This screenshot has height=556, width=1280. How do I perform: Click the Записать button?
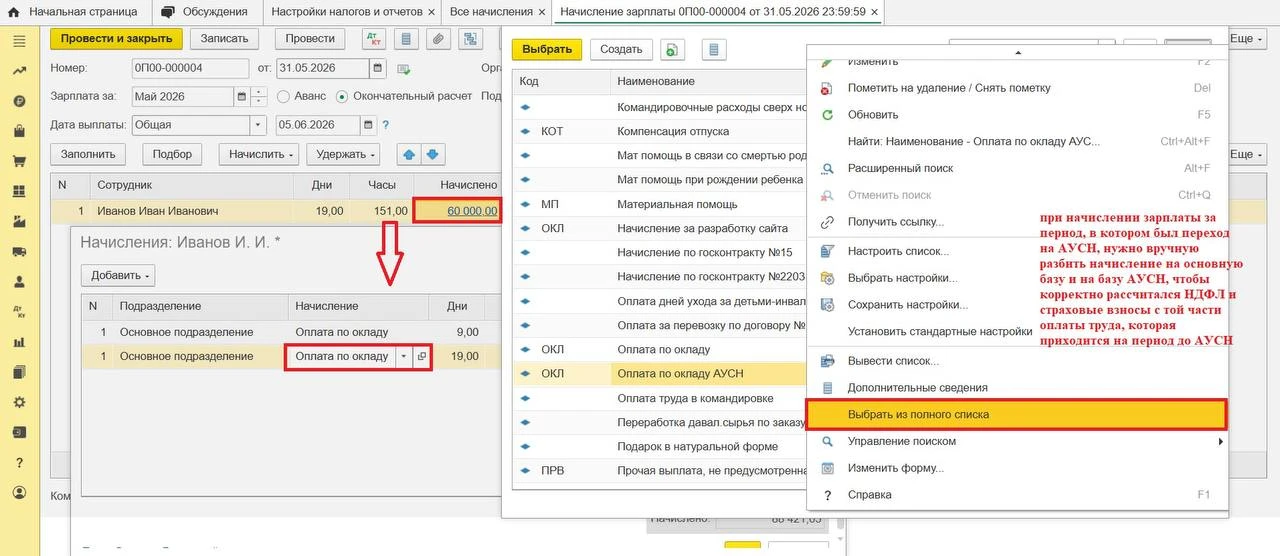tap(225, 39)
